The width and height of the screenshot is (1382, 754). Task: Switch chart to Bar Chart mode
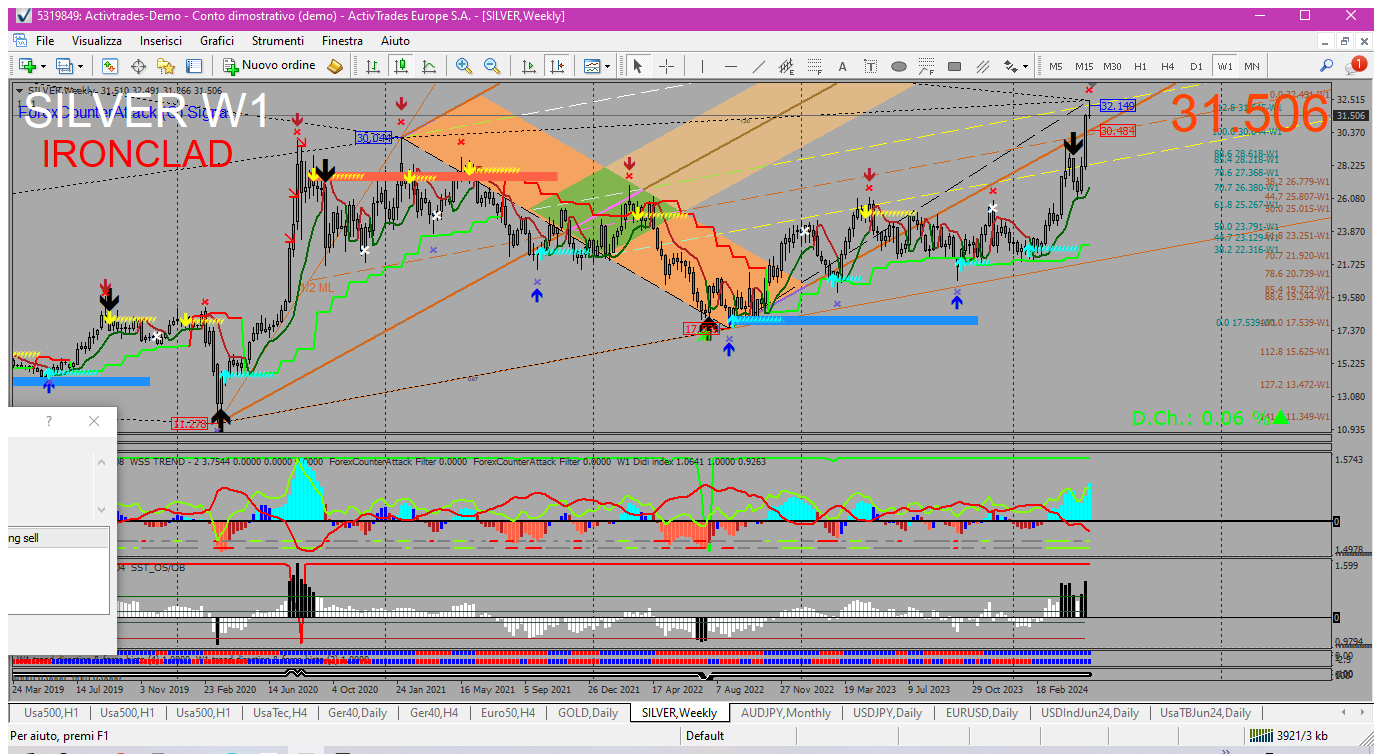pos(373,66)
